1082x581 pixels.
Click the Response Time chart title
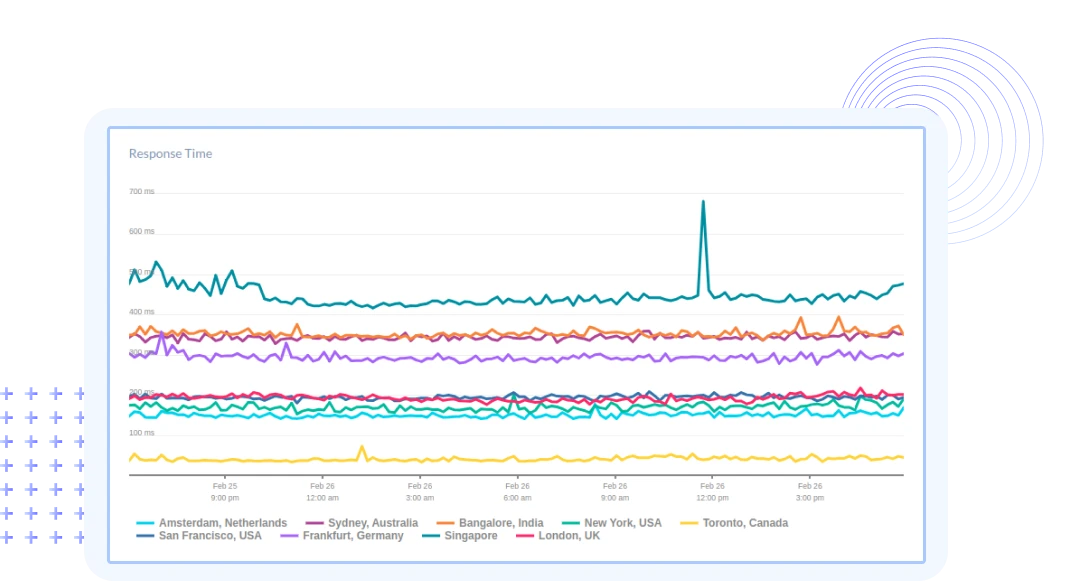(x=170, y=154)
